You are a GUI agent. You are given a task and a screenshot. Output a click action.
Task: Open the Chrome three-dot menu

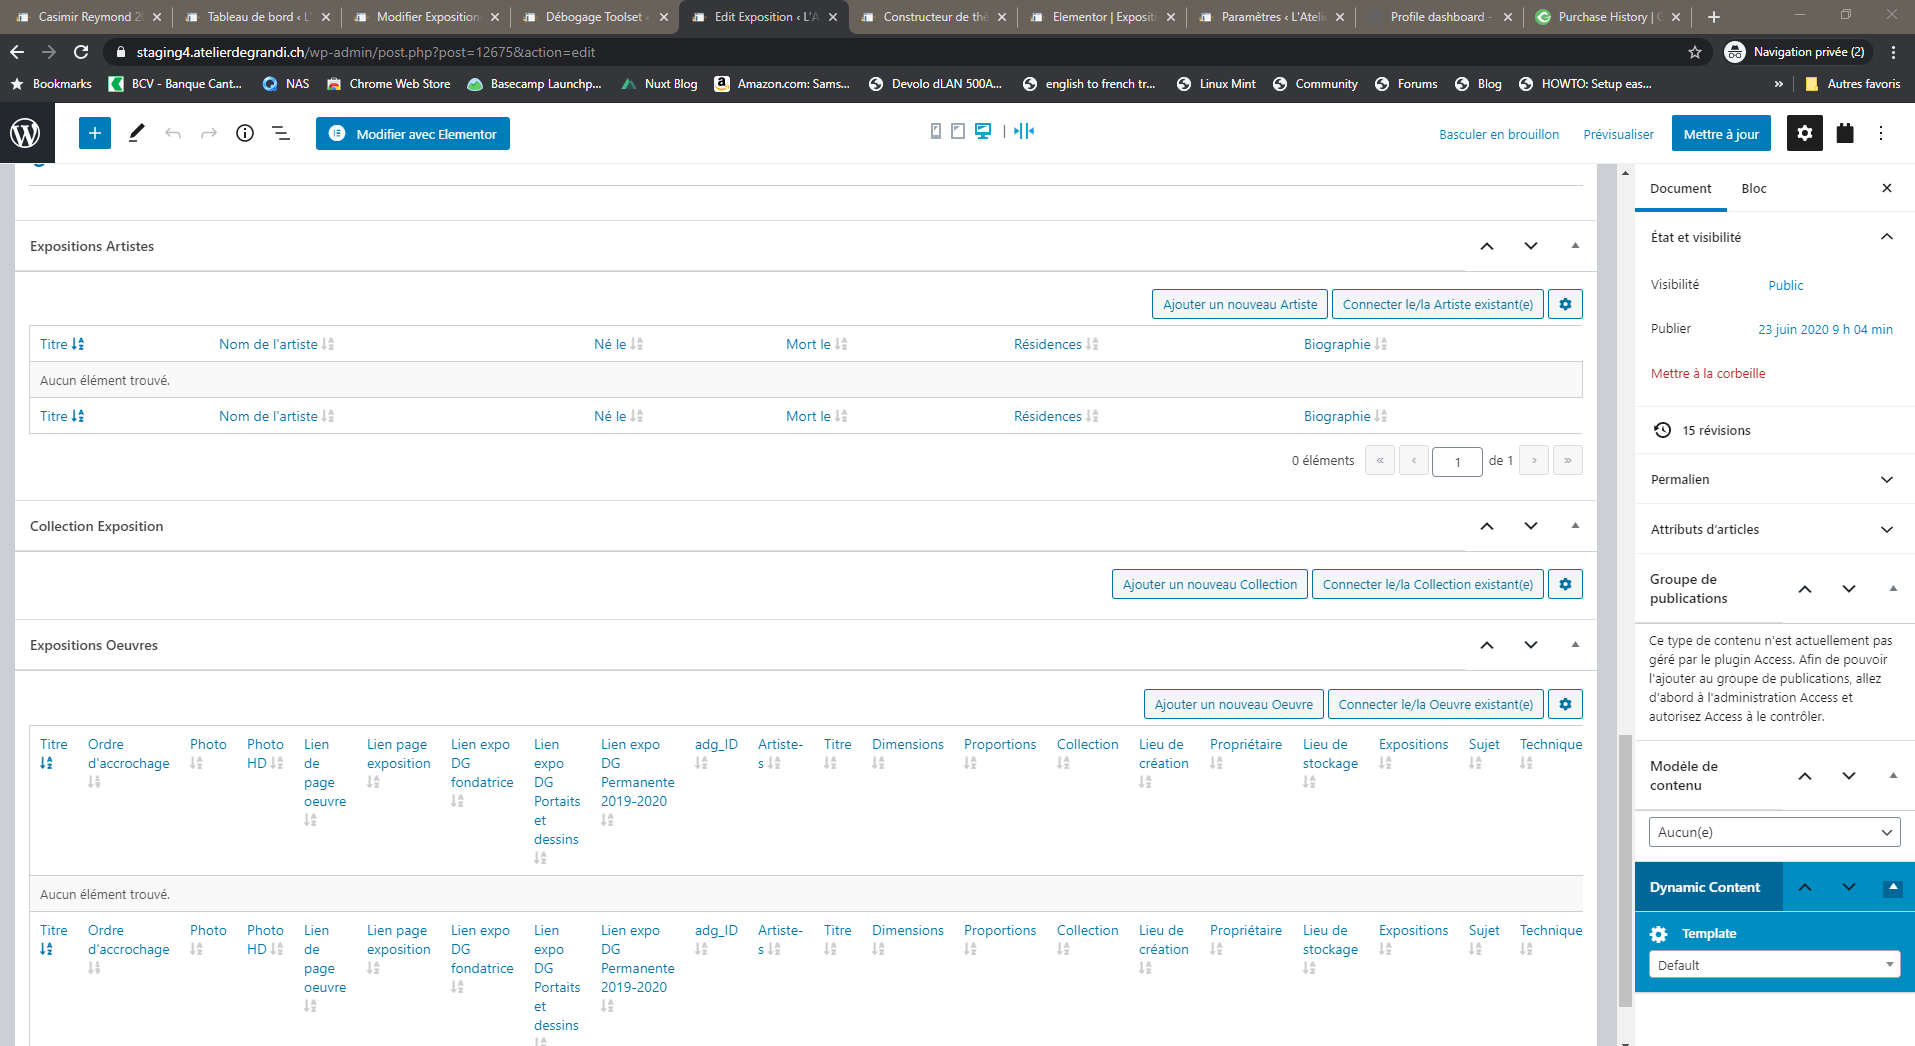tap(1893, 52)
